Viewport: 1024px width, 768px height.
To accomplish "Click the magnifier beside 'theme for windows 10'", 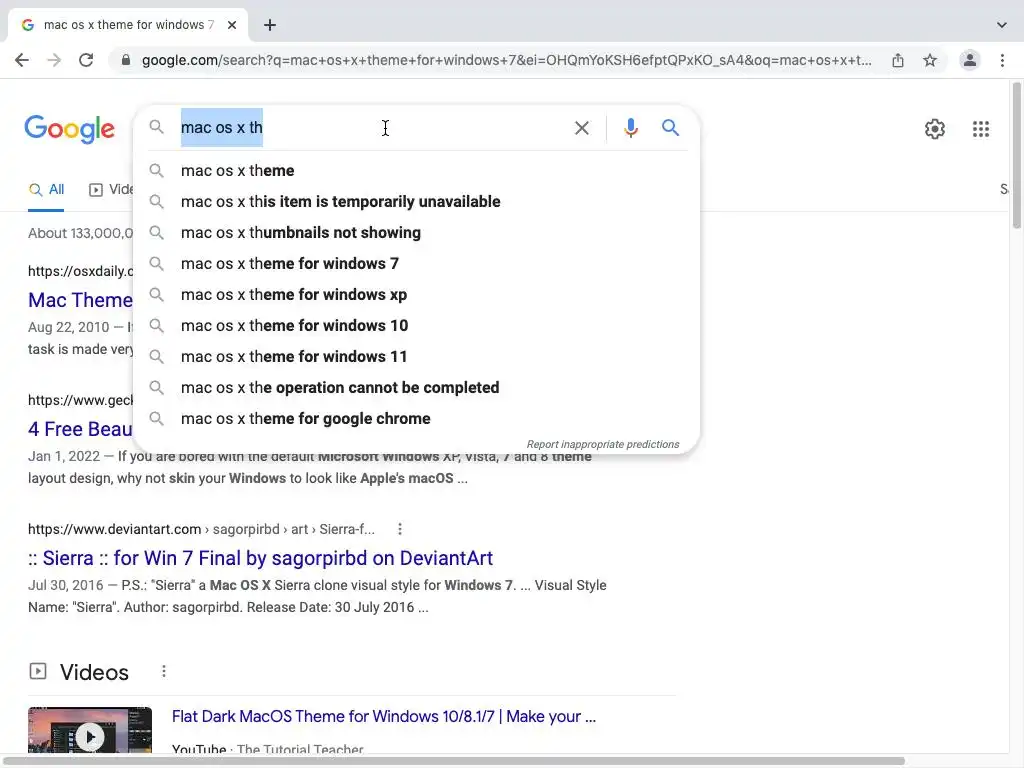I will [156, 325].
